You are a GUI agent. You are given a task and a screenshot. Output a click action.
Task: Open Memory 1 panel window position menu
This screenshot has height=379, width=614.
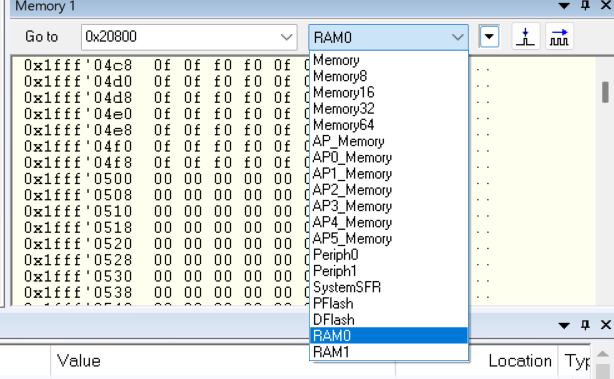click(564, 6)
